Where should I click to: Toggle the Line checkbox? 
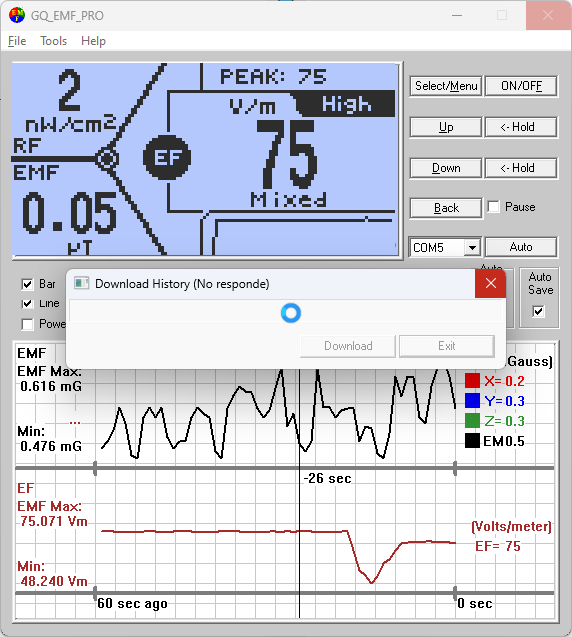(x=27, y=304)
